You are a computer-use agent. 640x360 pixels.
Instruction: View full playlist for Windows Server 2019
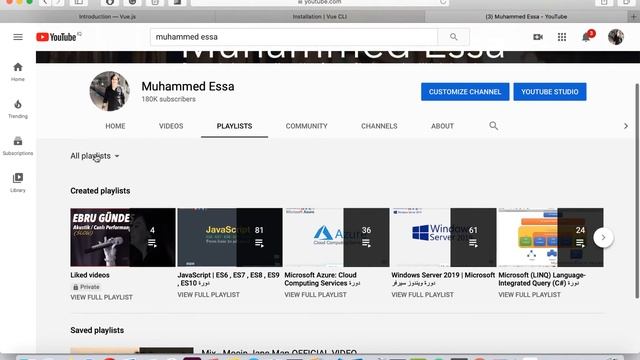(422, 295)
